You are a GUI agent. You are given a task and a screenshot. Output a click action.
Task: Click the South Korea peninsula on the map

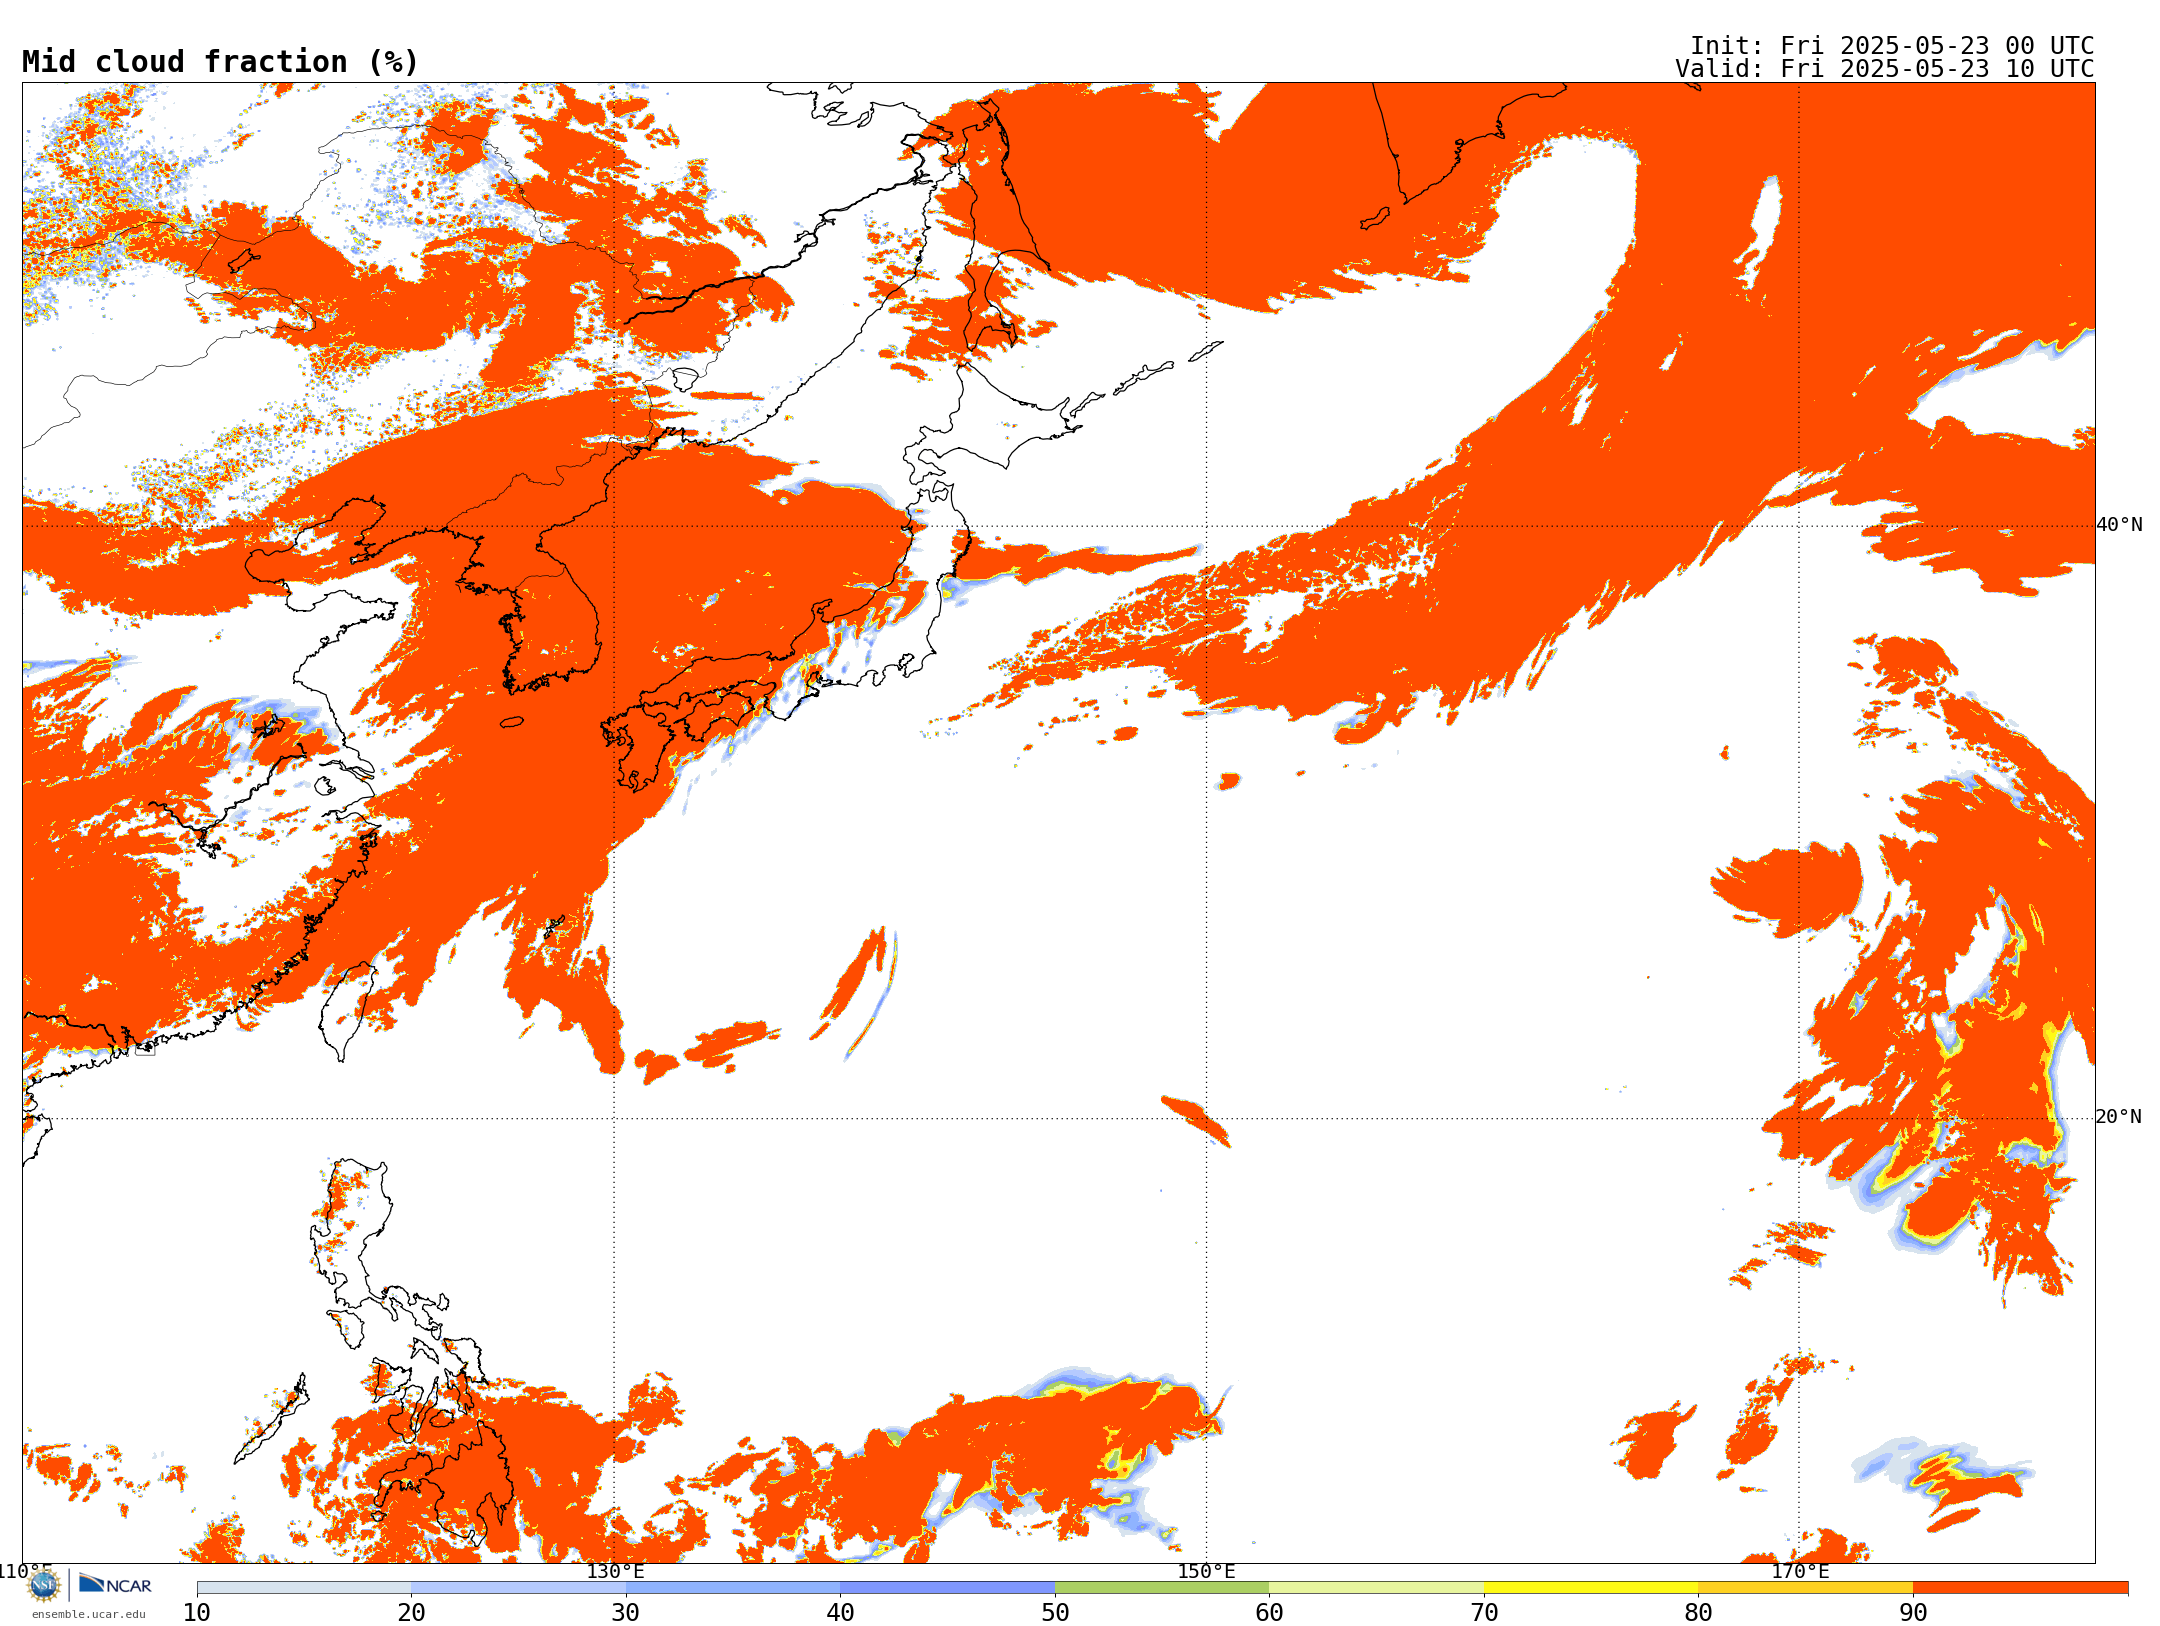(555, 630)
